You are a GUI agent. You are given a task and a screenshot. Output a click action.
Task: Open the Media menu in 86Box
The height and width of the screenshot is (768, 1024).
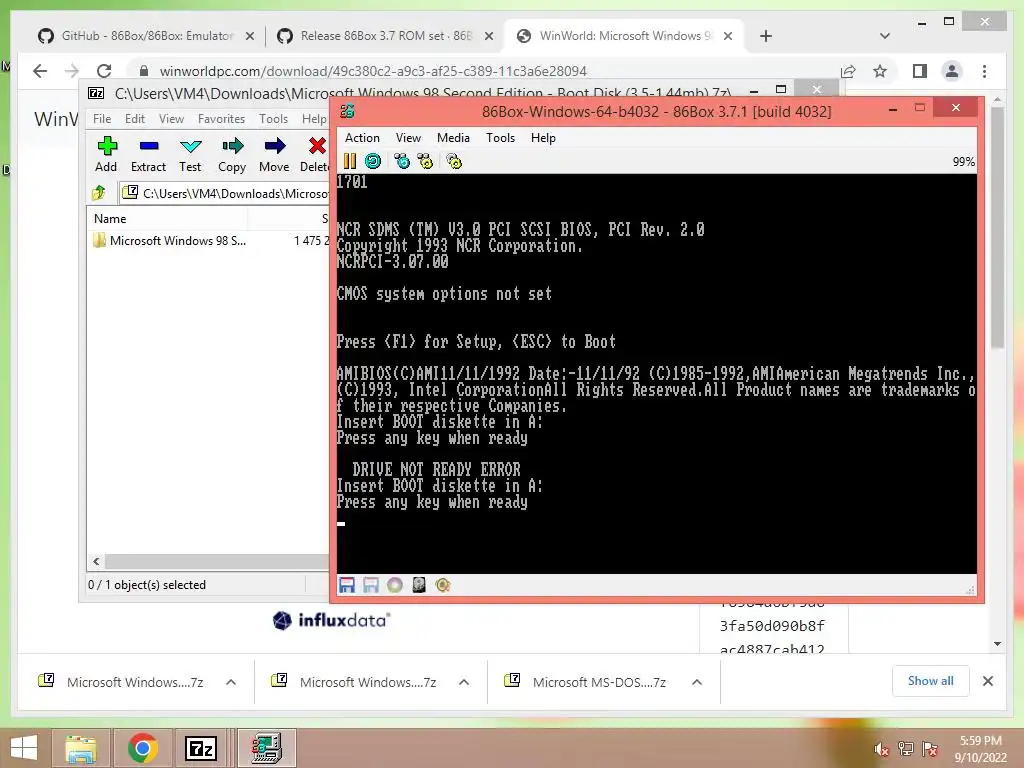[453, 137]
